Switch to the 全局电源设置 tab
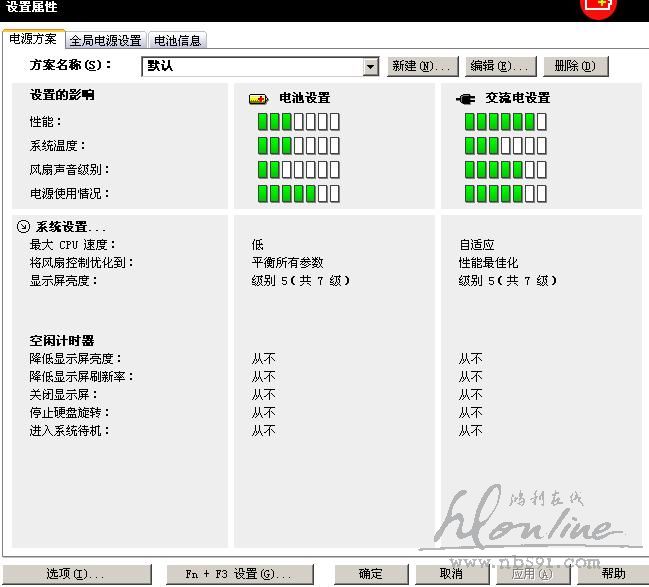 (105, 41)
